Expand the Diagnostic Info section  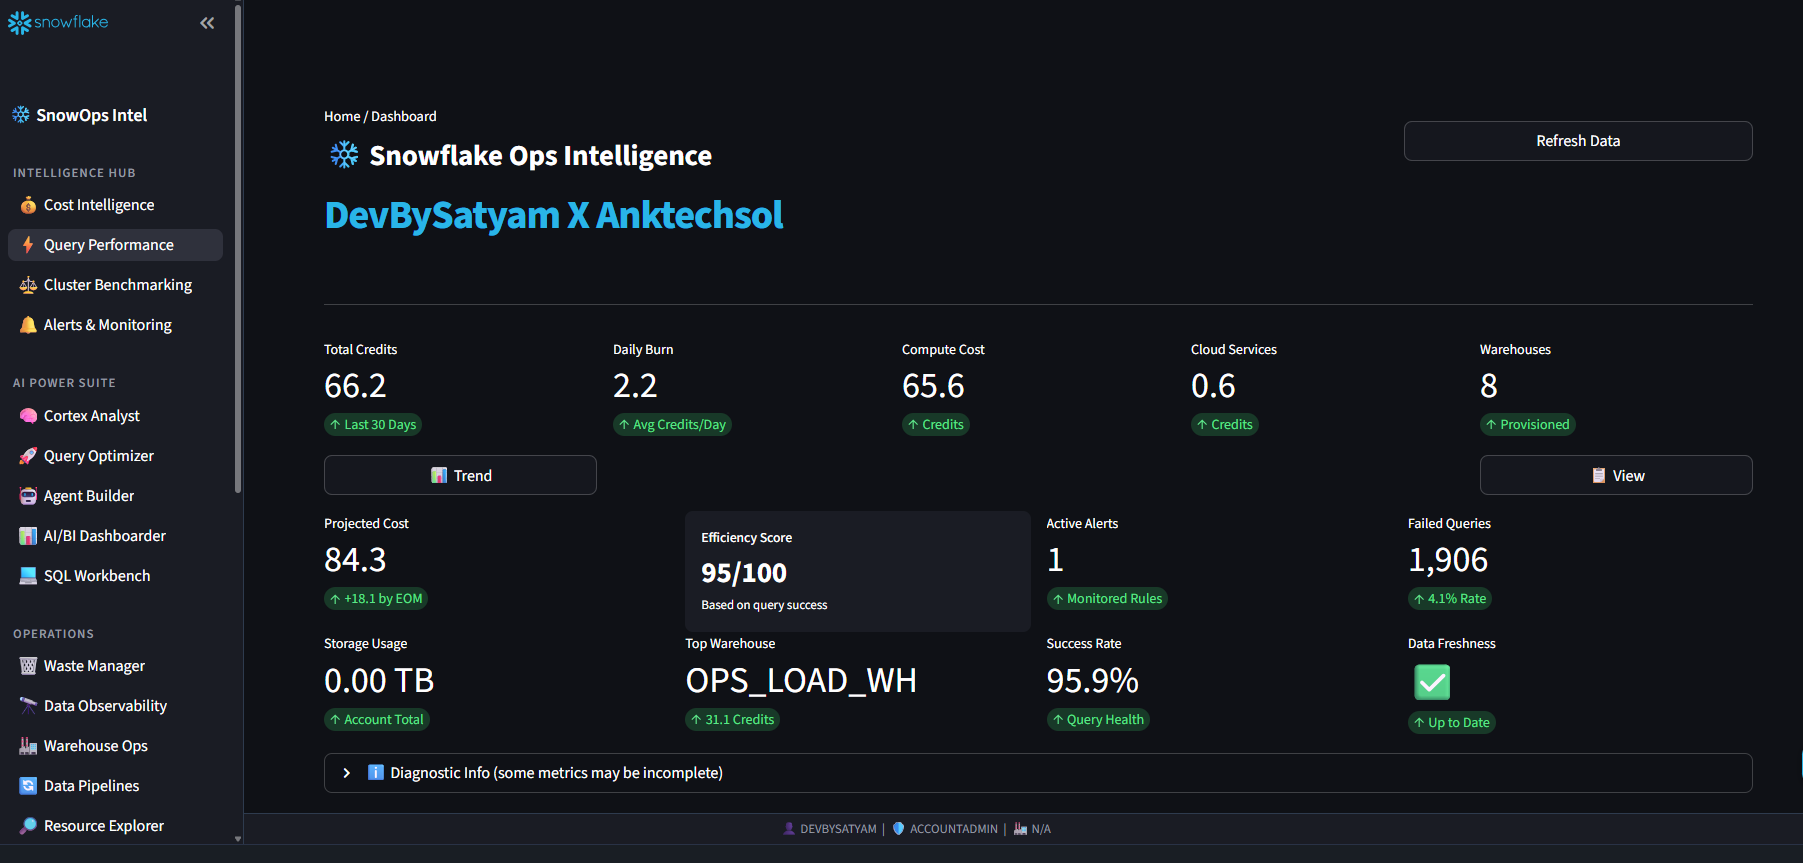click(x=347, y=773)
